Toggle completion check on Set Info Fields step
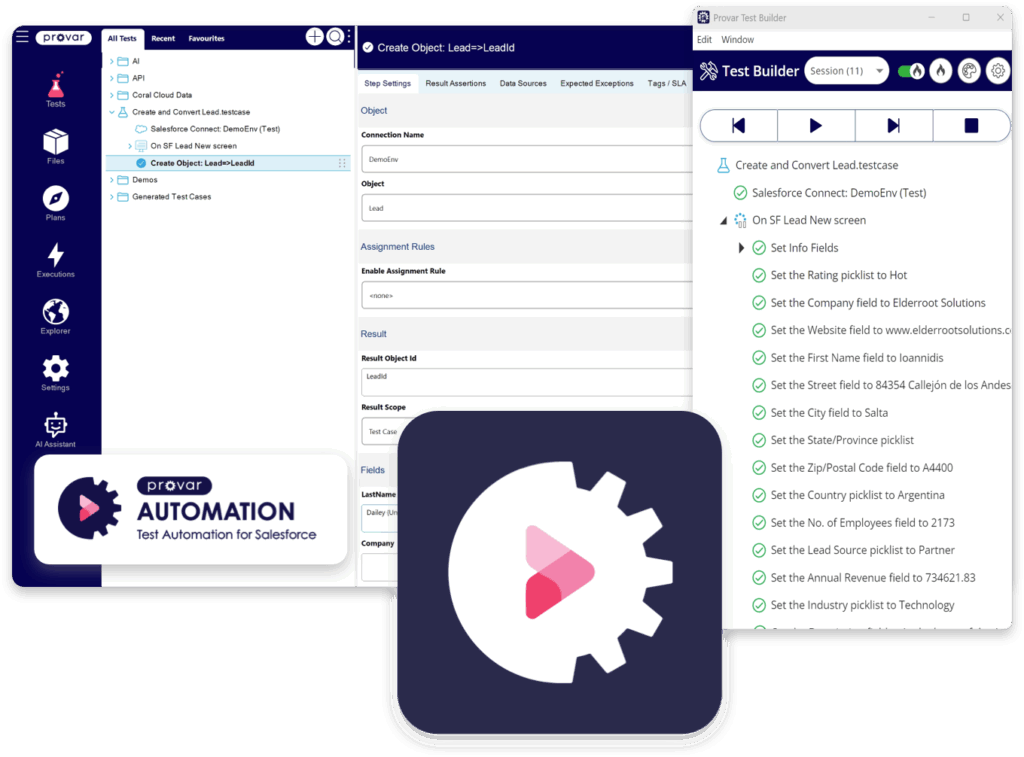Screen dimensions: 1024x757 (758, 247)
